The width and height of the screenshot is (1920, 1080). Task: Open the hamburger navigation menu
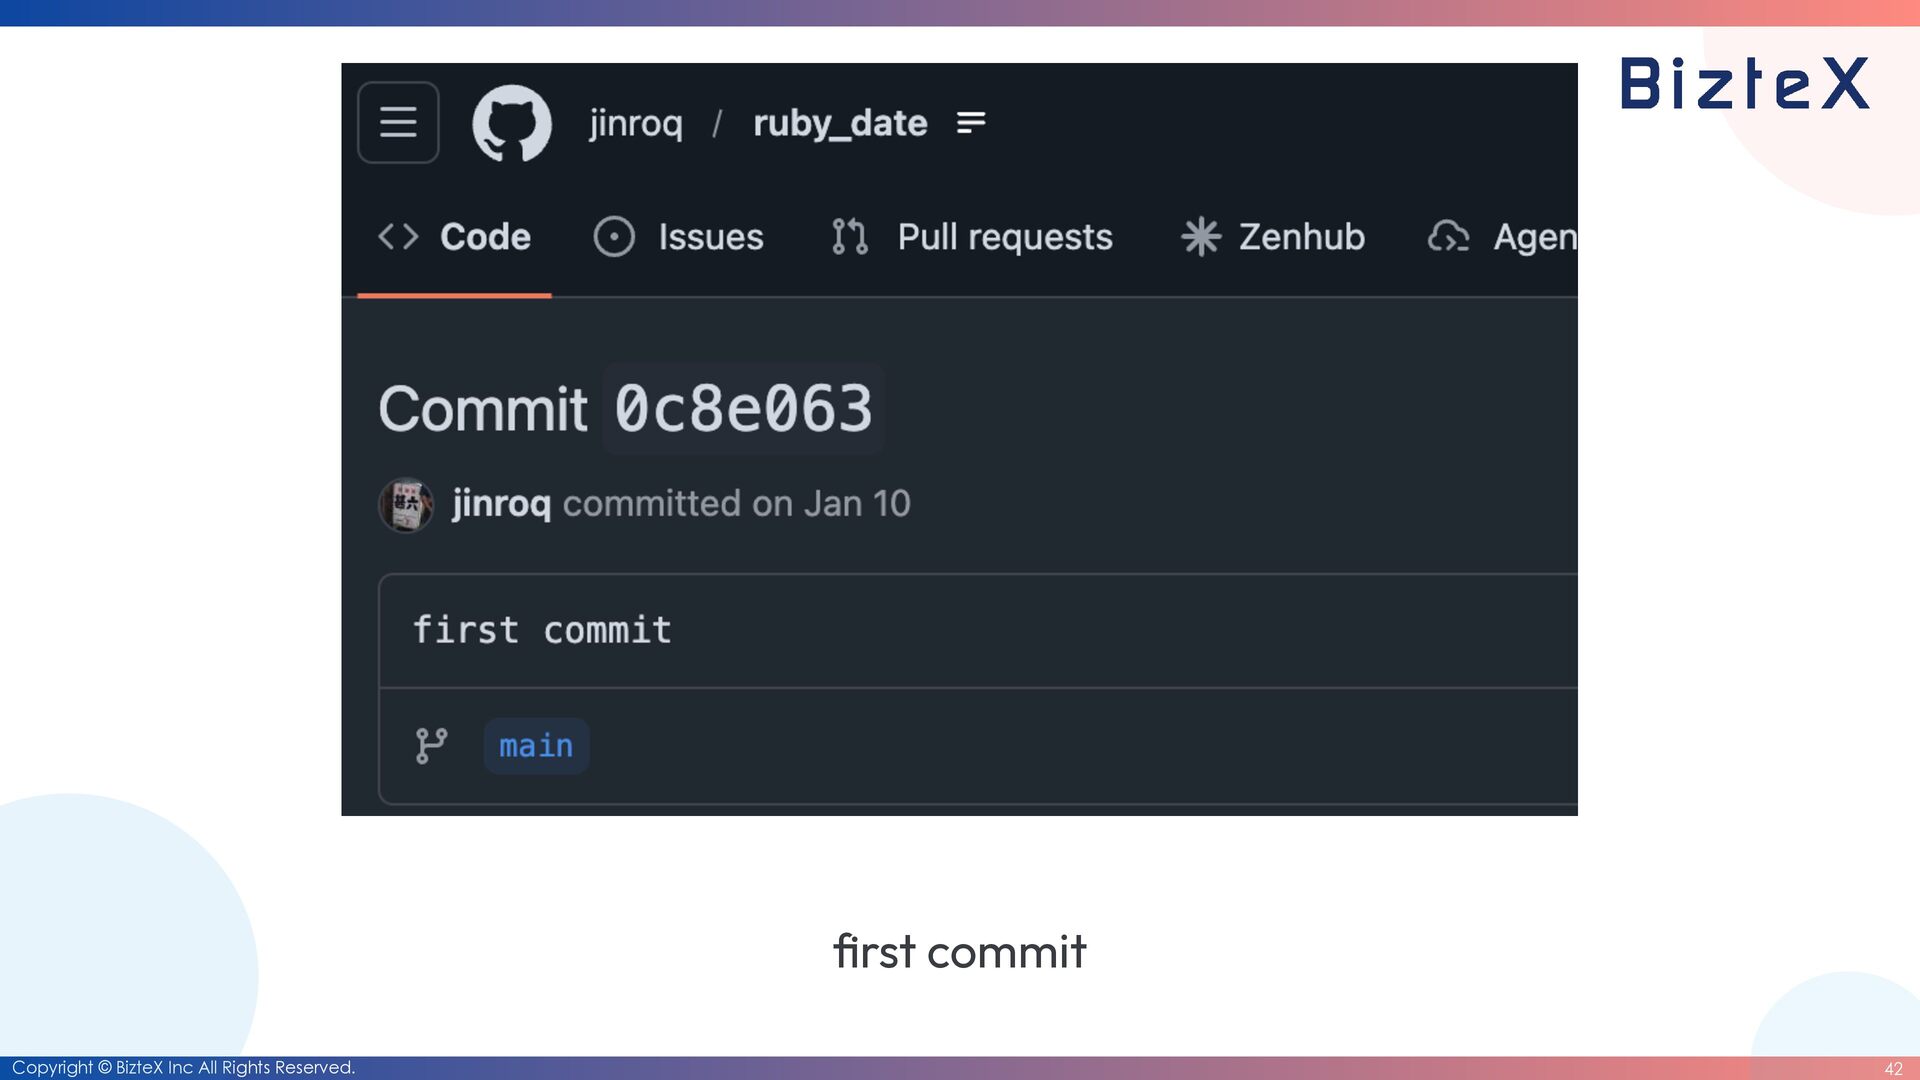pos(398,122)
